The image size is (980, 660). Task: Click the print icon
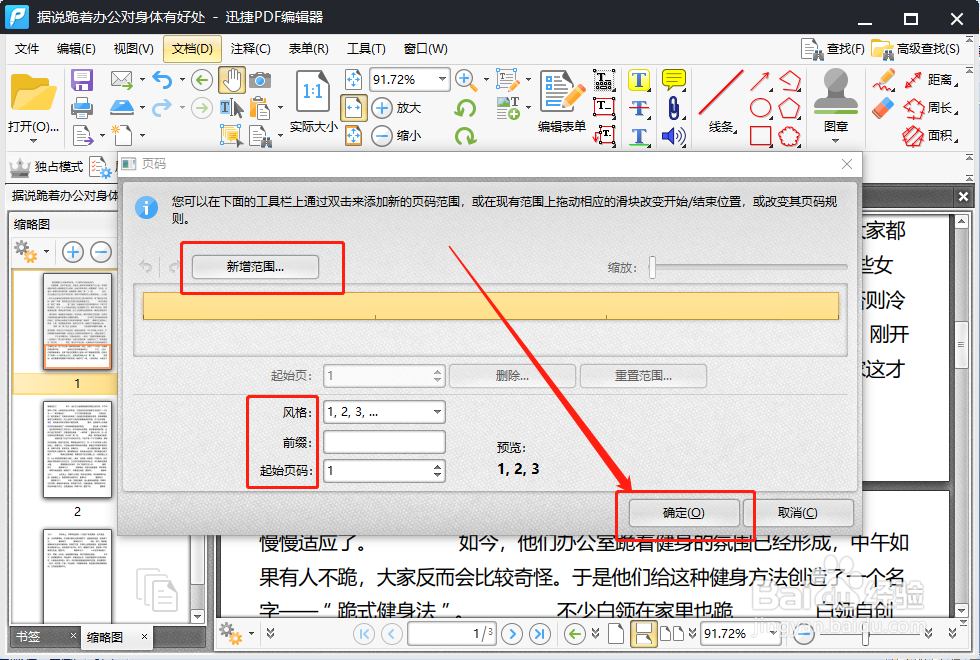[82, 108]
